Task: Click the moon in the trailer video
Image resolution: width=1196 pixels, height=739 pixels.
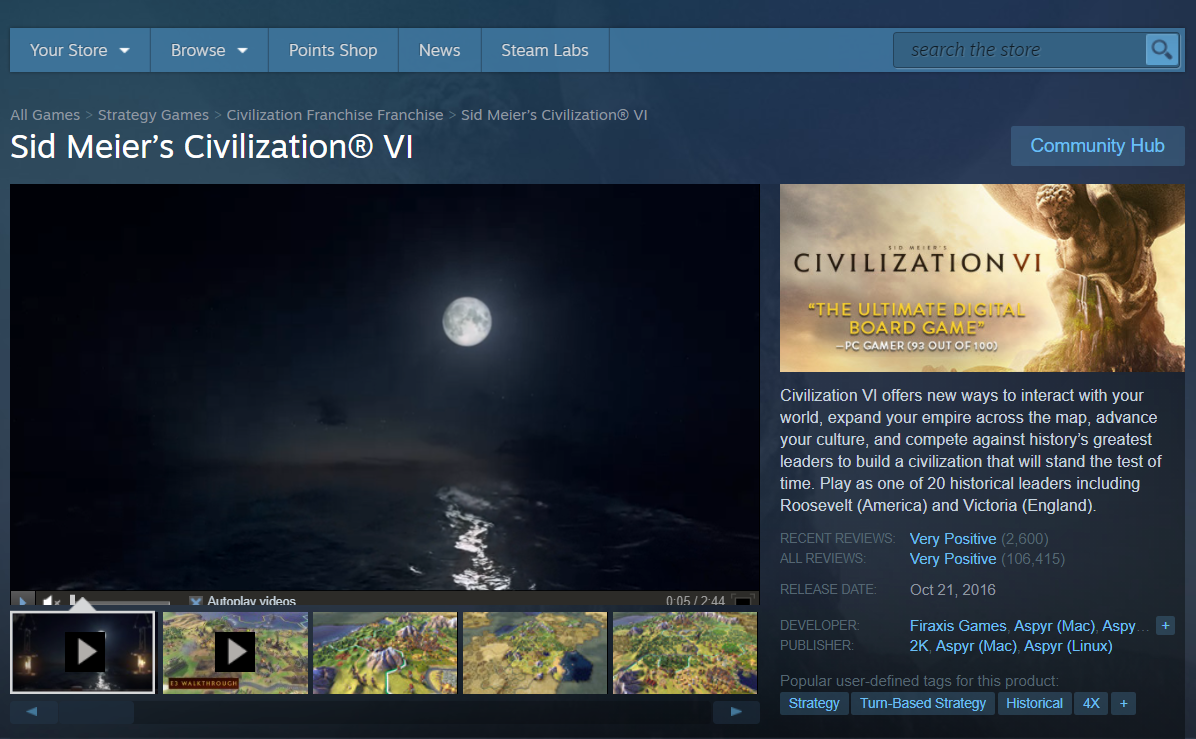Action: 467,321
